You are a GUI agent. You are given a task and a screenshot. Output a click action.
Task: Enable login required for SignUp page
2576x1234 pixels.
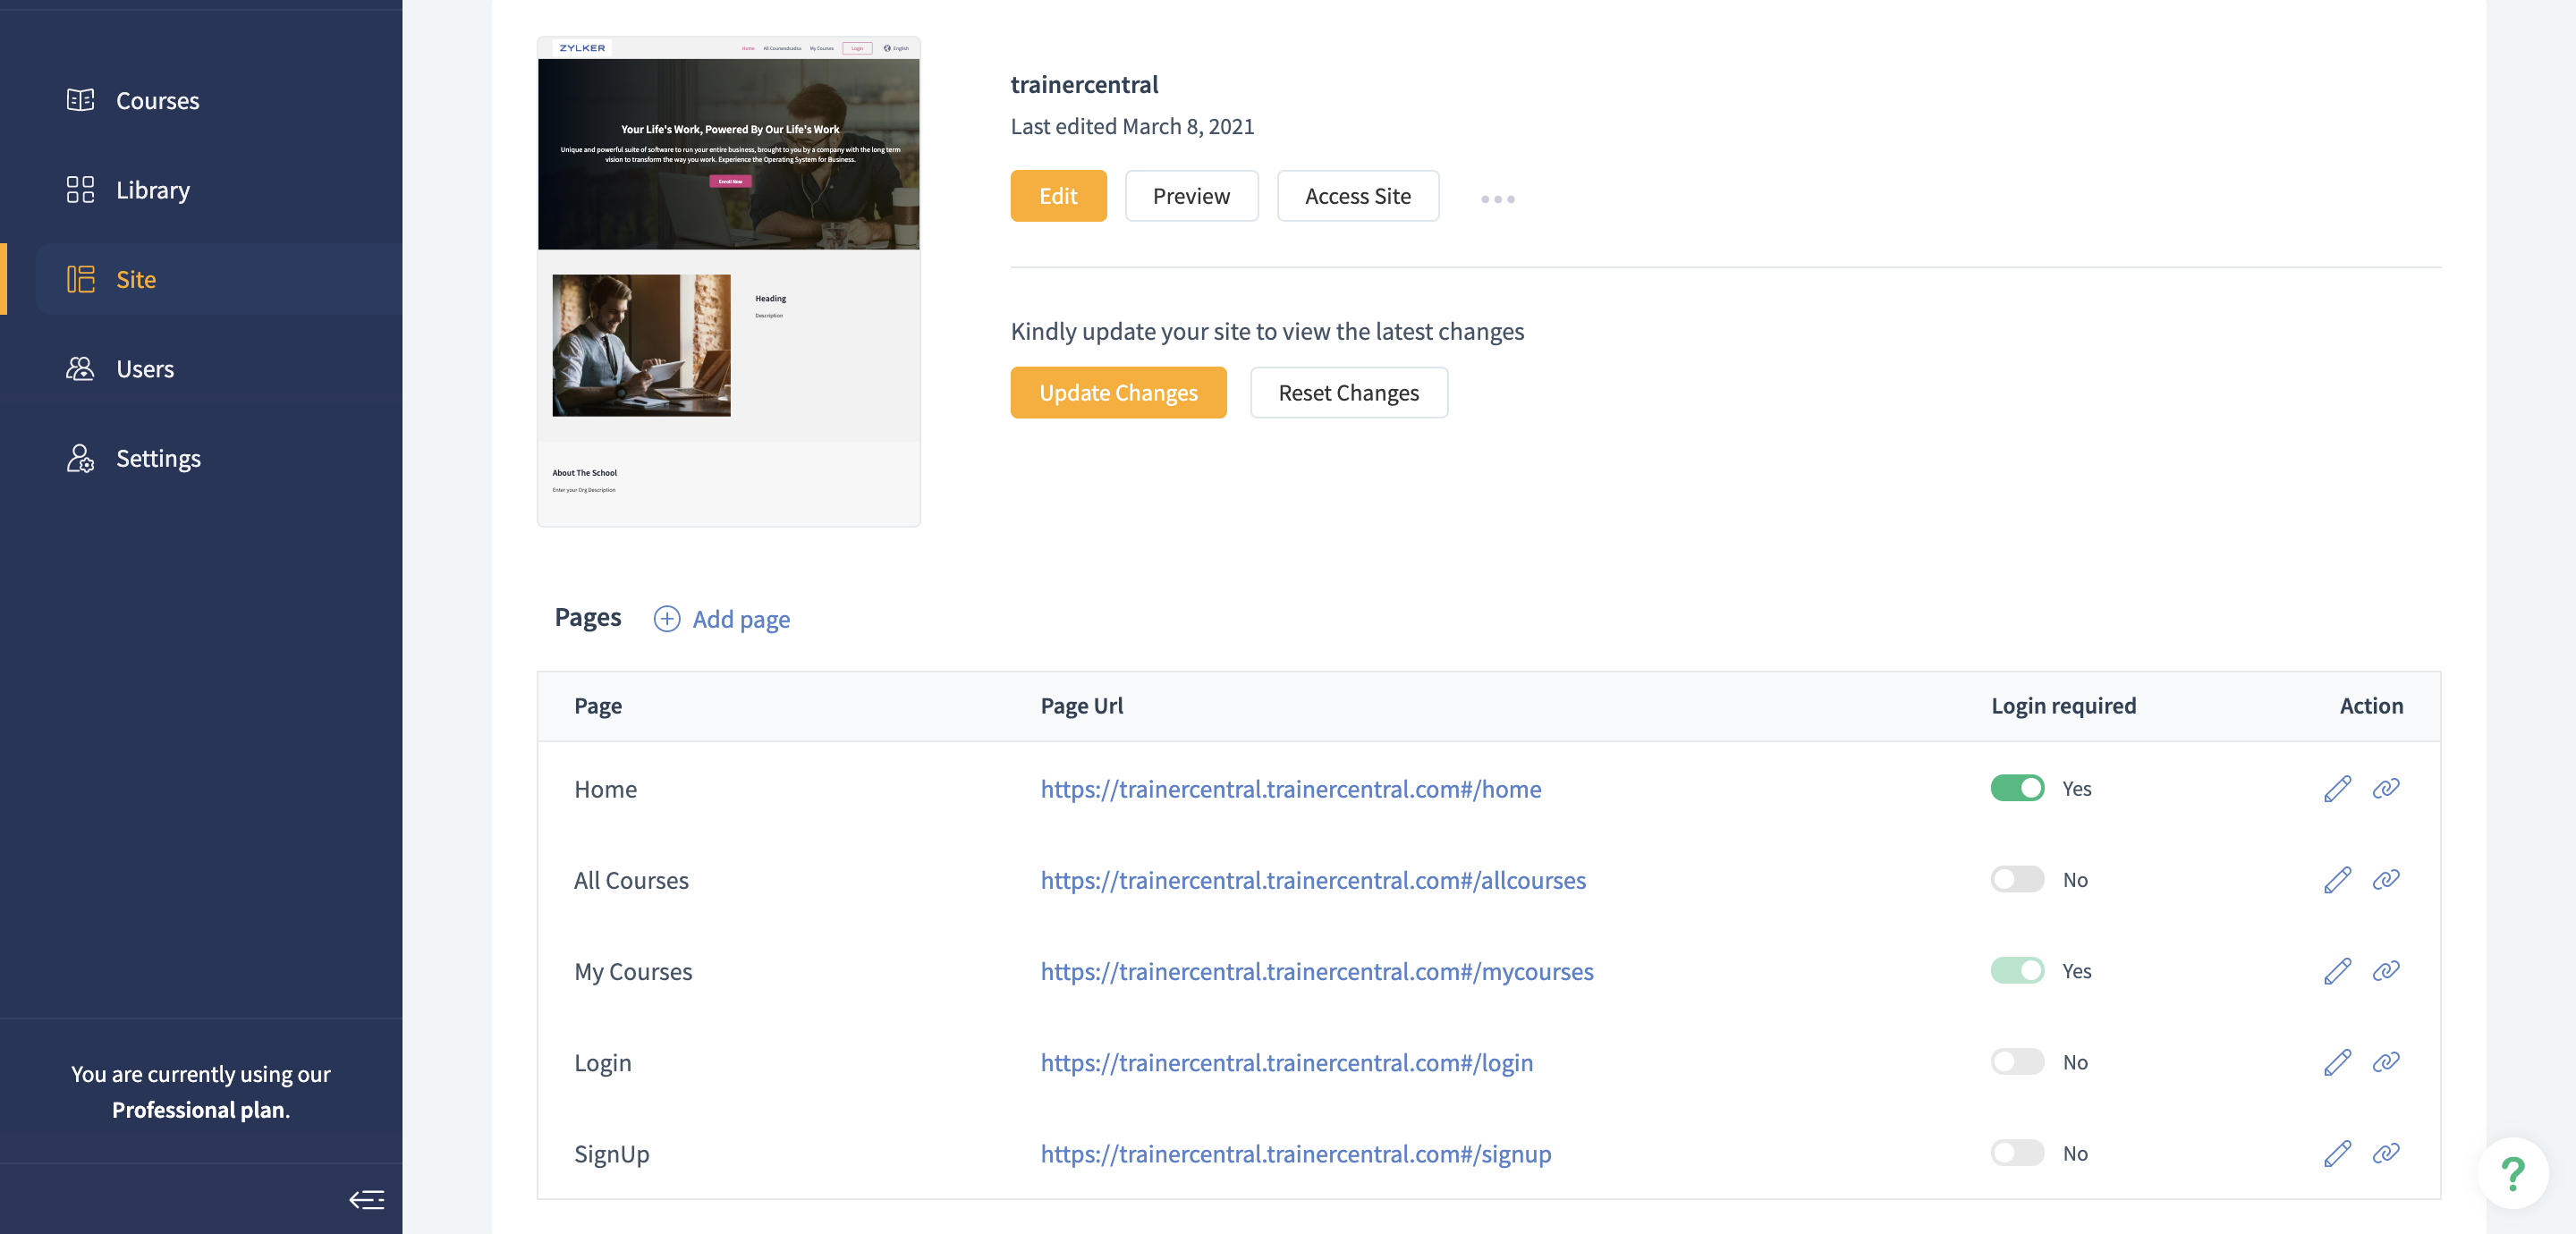[2017, 1153]
